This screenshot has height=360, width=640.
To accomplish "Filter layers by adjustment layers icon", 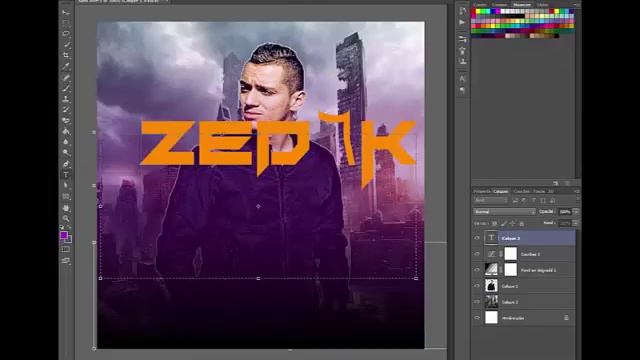I will 524,200.
